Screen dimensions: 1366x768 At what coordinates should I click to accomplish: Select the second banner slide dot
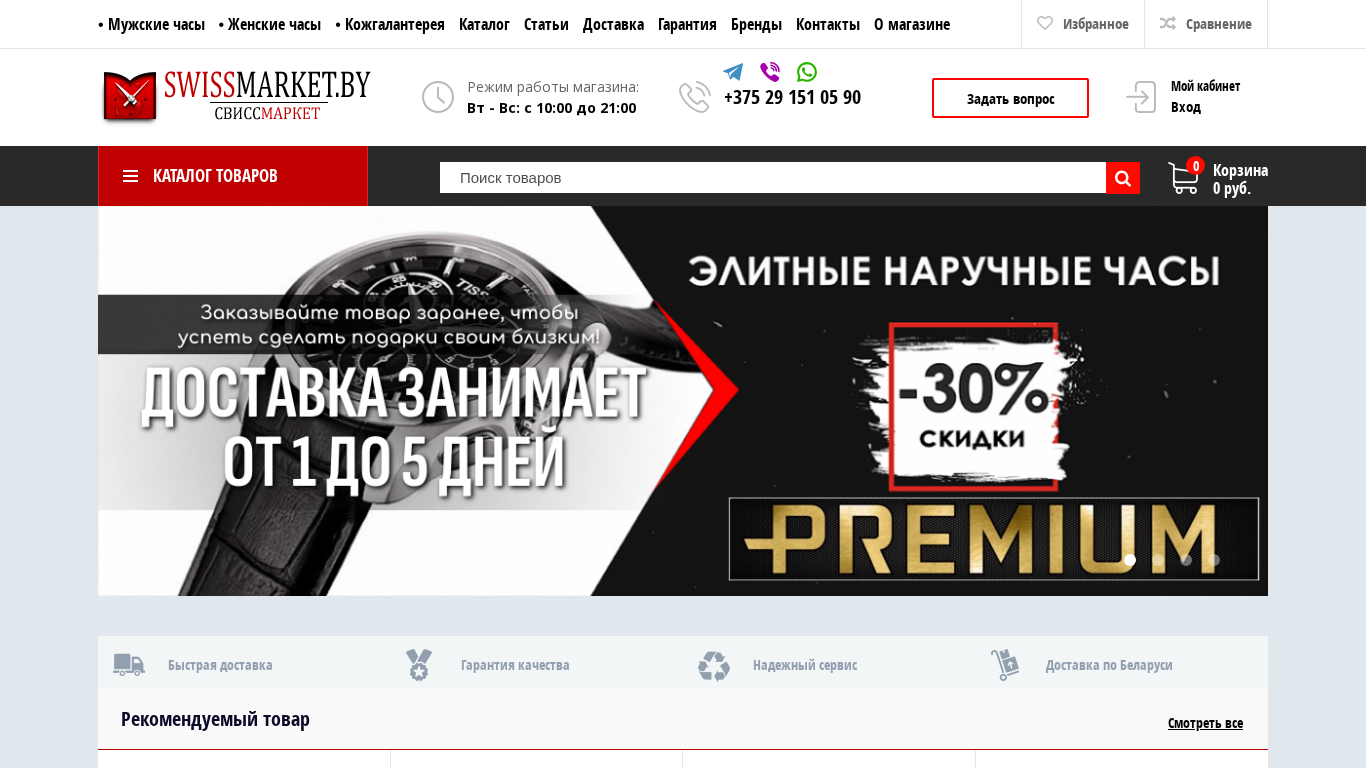tap(1158, 560)
